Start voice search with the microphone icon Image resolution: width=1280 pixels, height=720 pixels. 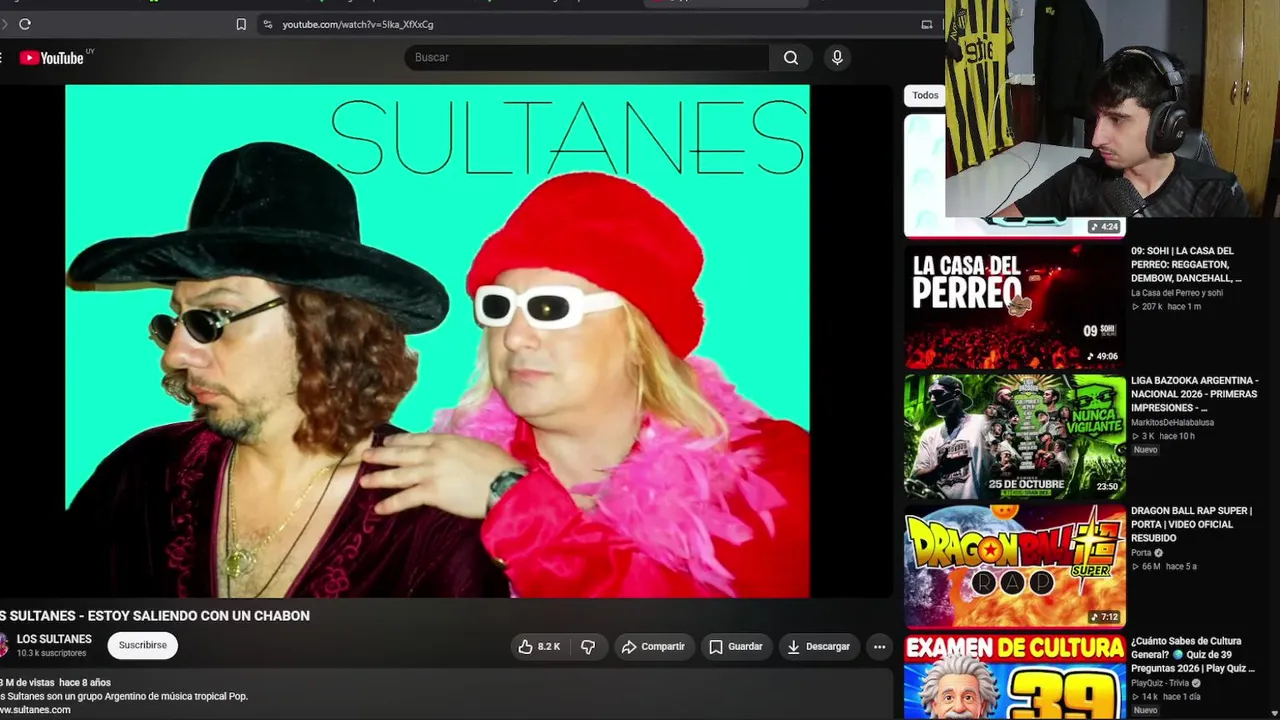[x=837, y=58]
